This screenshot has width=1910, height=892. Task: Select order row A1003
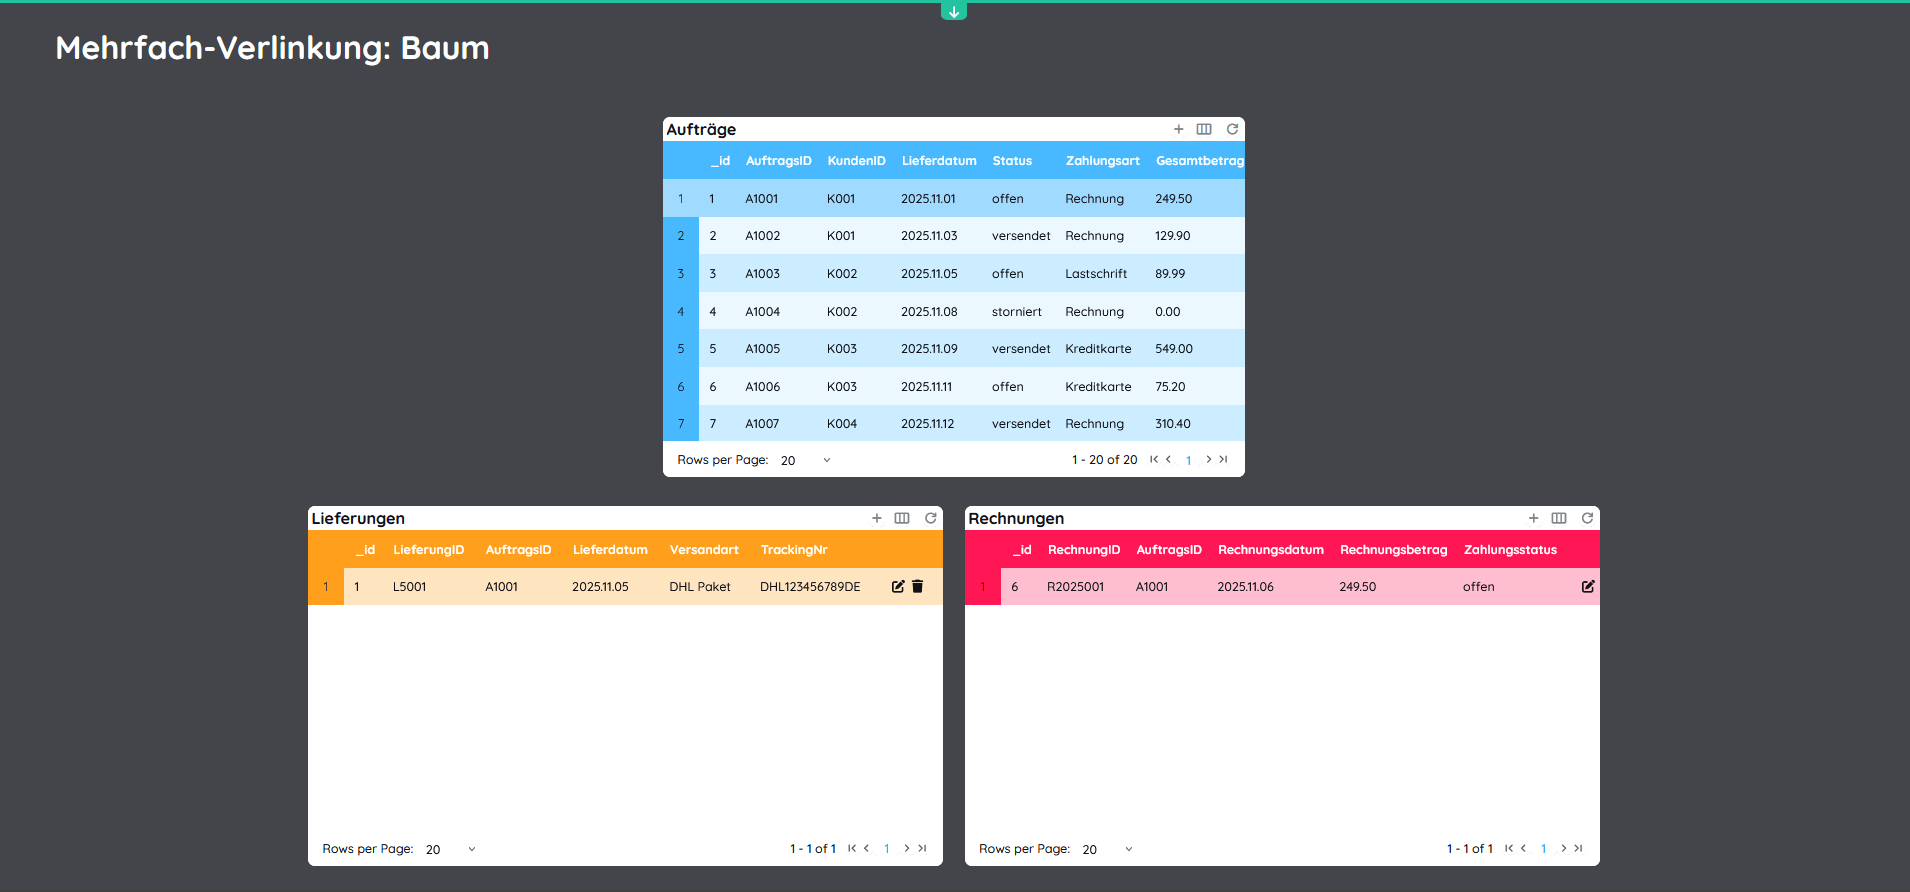[x=762, y=274]
